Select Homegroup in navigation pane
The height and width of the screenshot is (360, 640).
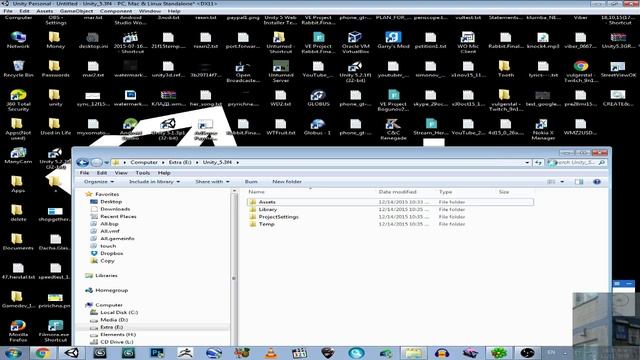click(111, 290)
